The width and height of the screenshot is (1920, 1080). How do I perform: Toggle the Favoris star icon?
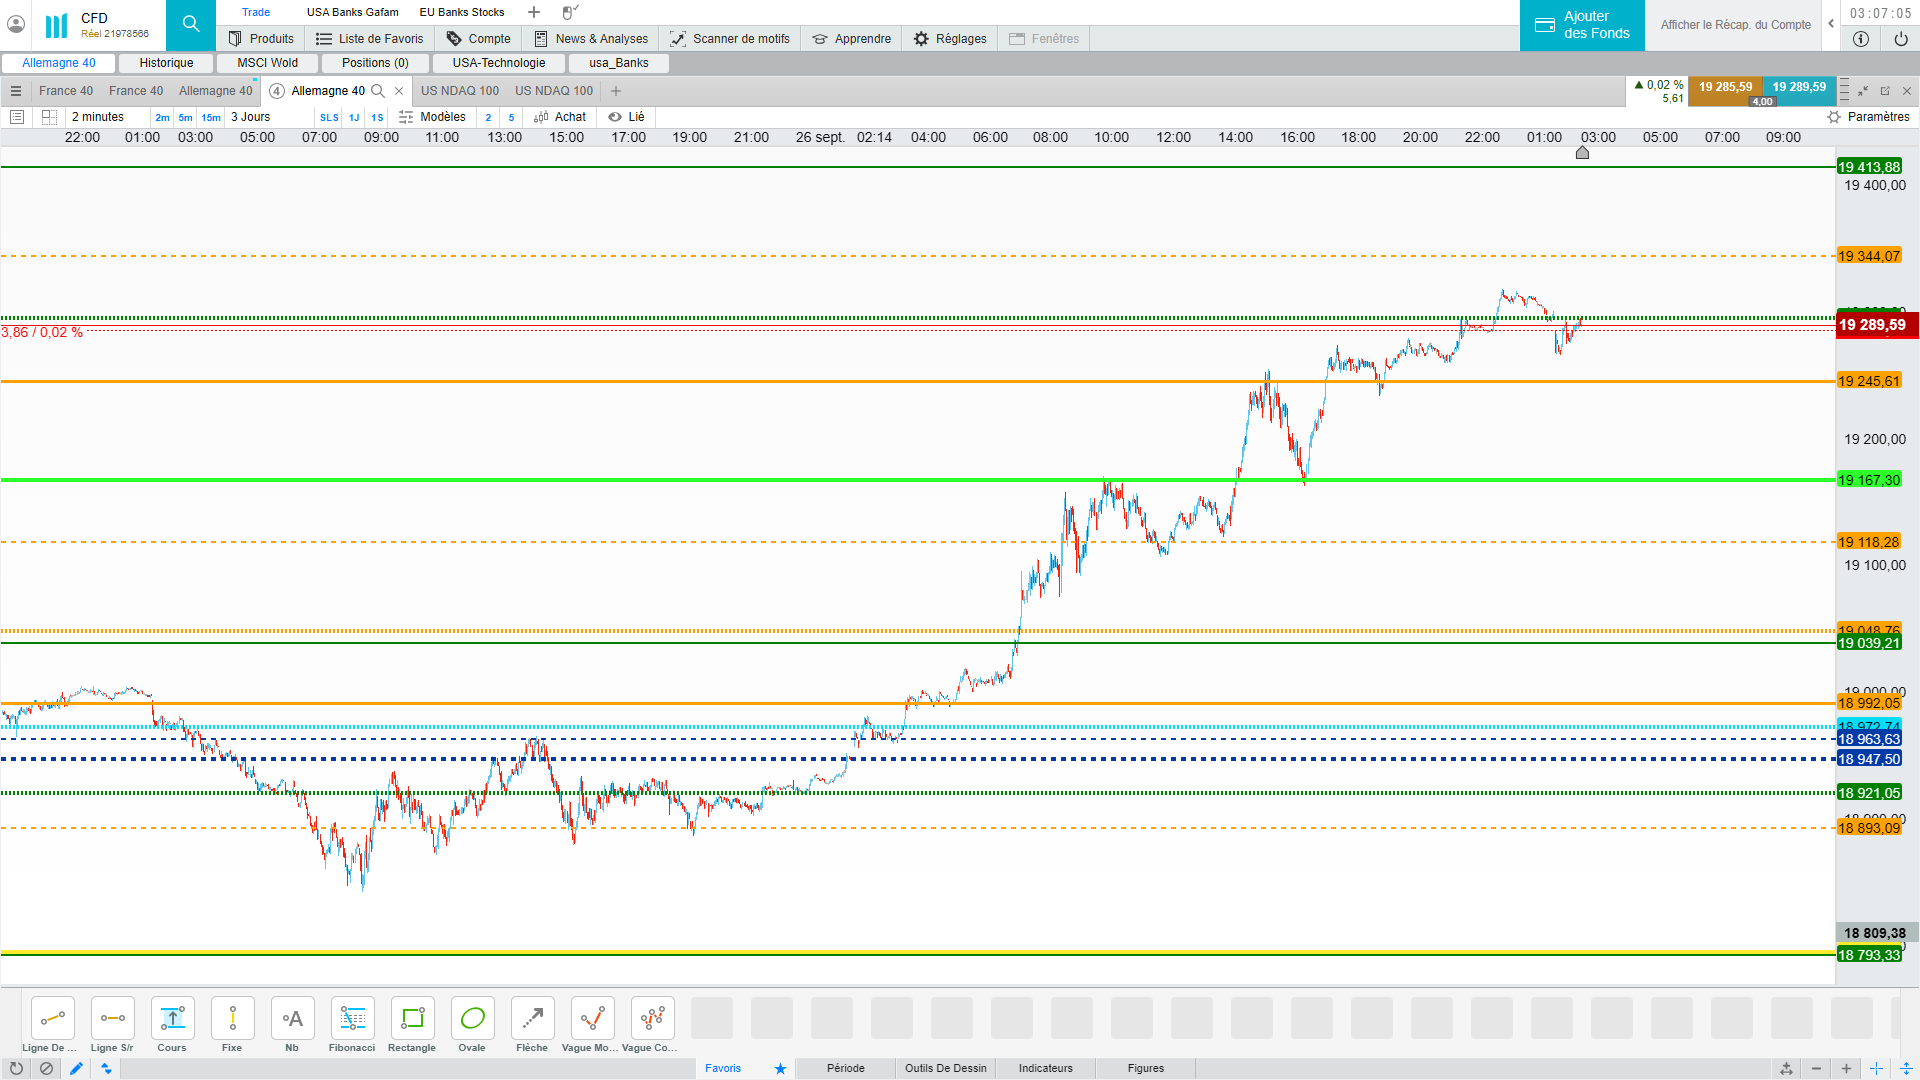[x=780, y=1068]
